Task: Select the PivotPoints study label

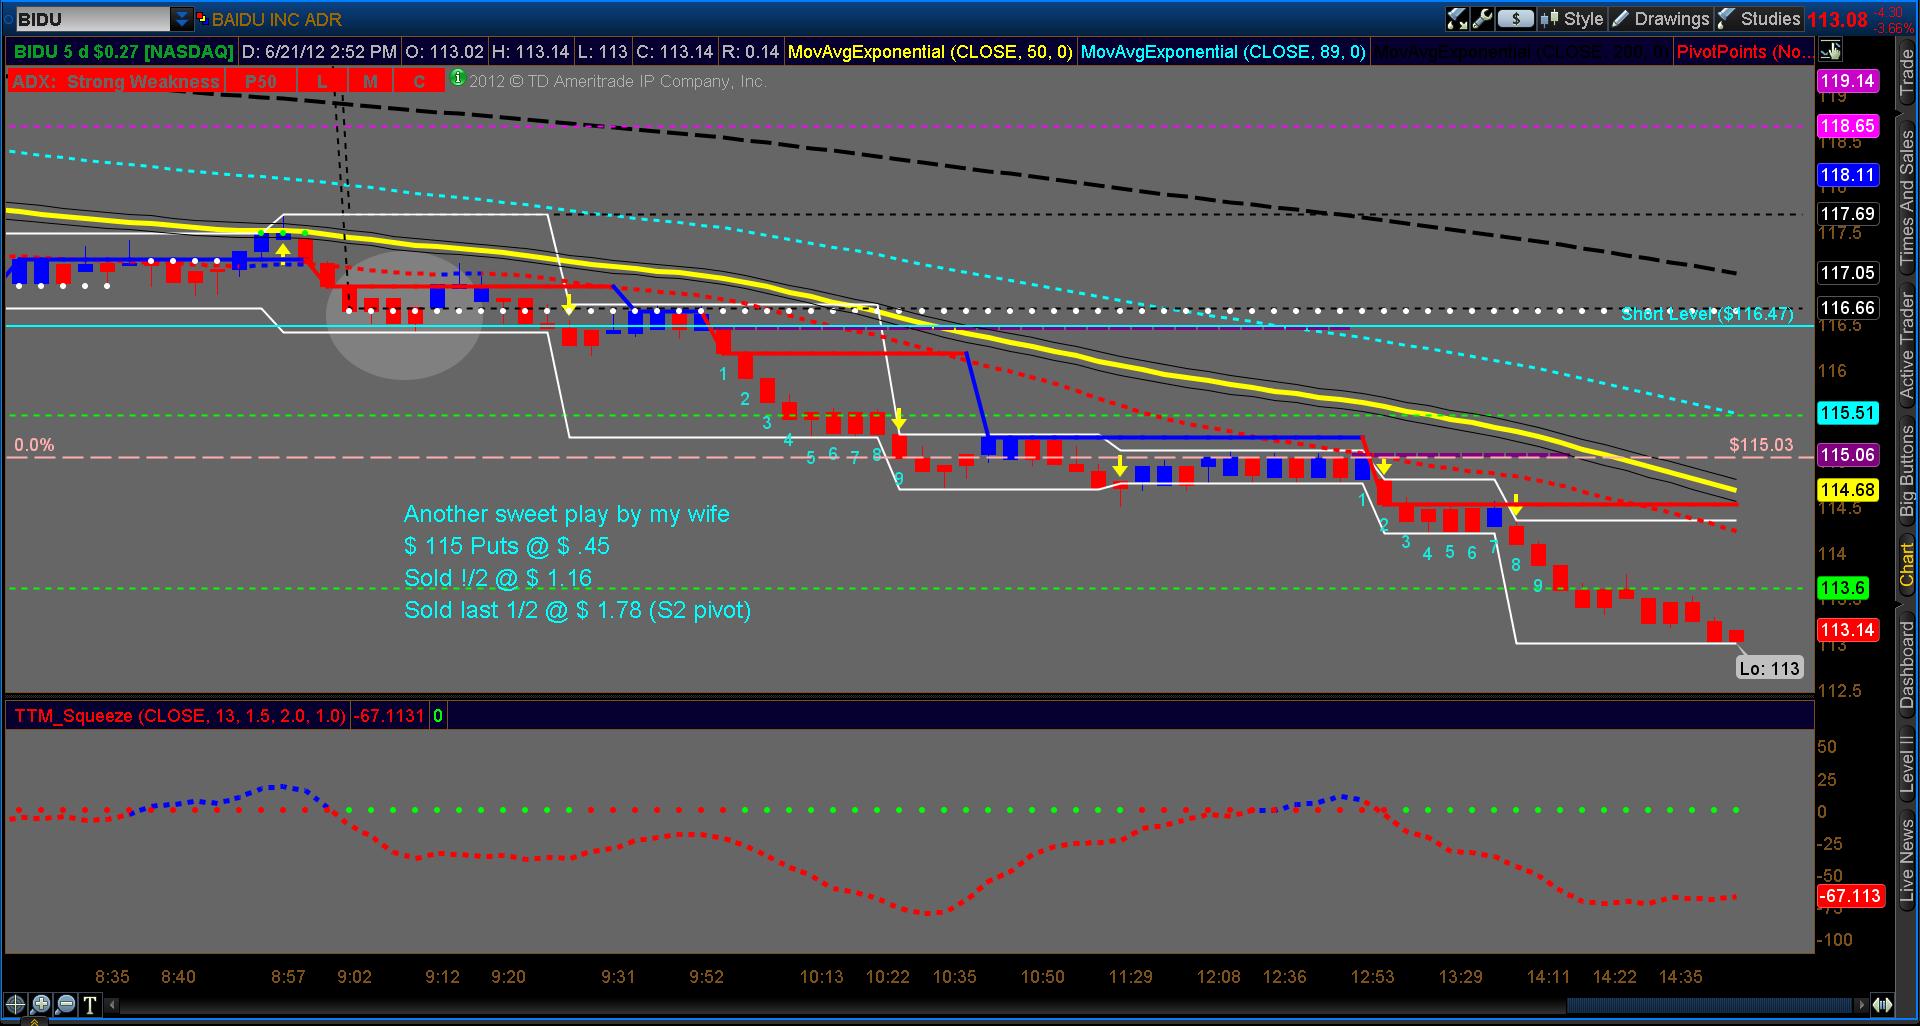Action: tap(1744, 52)
